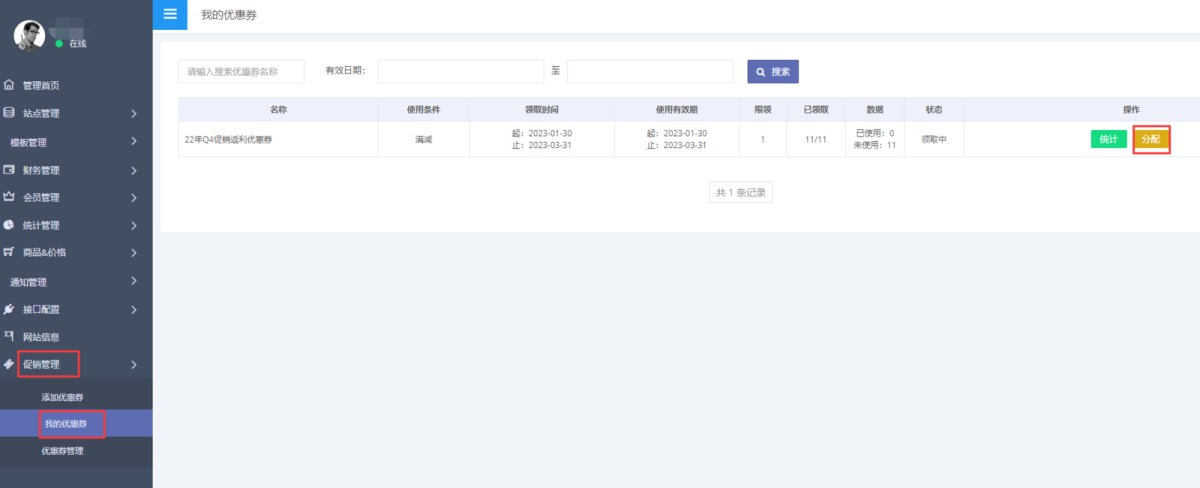Click the 状态 column header
This screenshot has width=1200, height=488.
tap(934, 109)
